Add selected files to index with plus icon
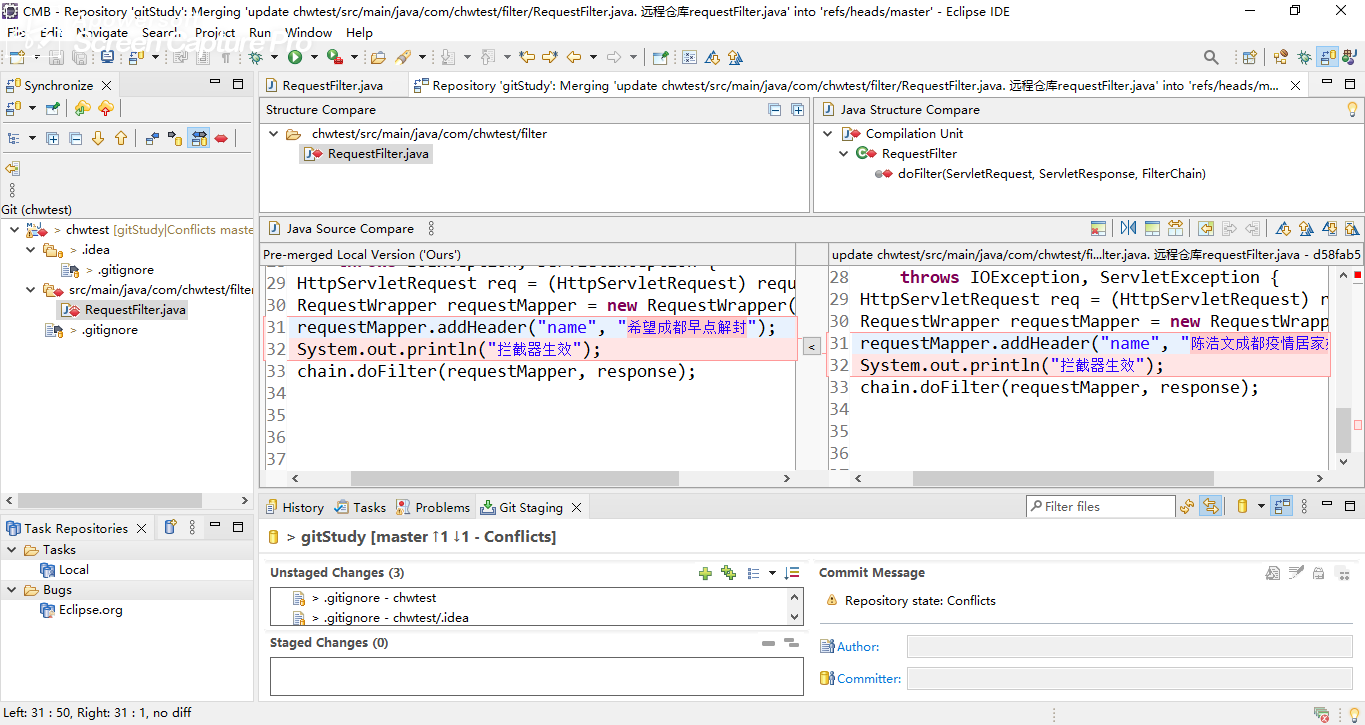This screenshot has width=1365, height=725. [705, 573]
